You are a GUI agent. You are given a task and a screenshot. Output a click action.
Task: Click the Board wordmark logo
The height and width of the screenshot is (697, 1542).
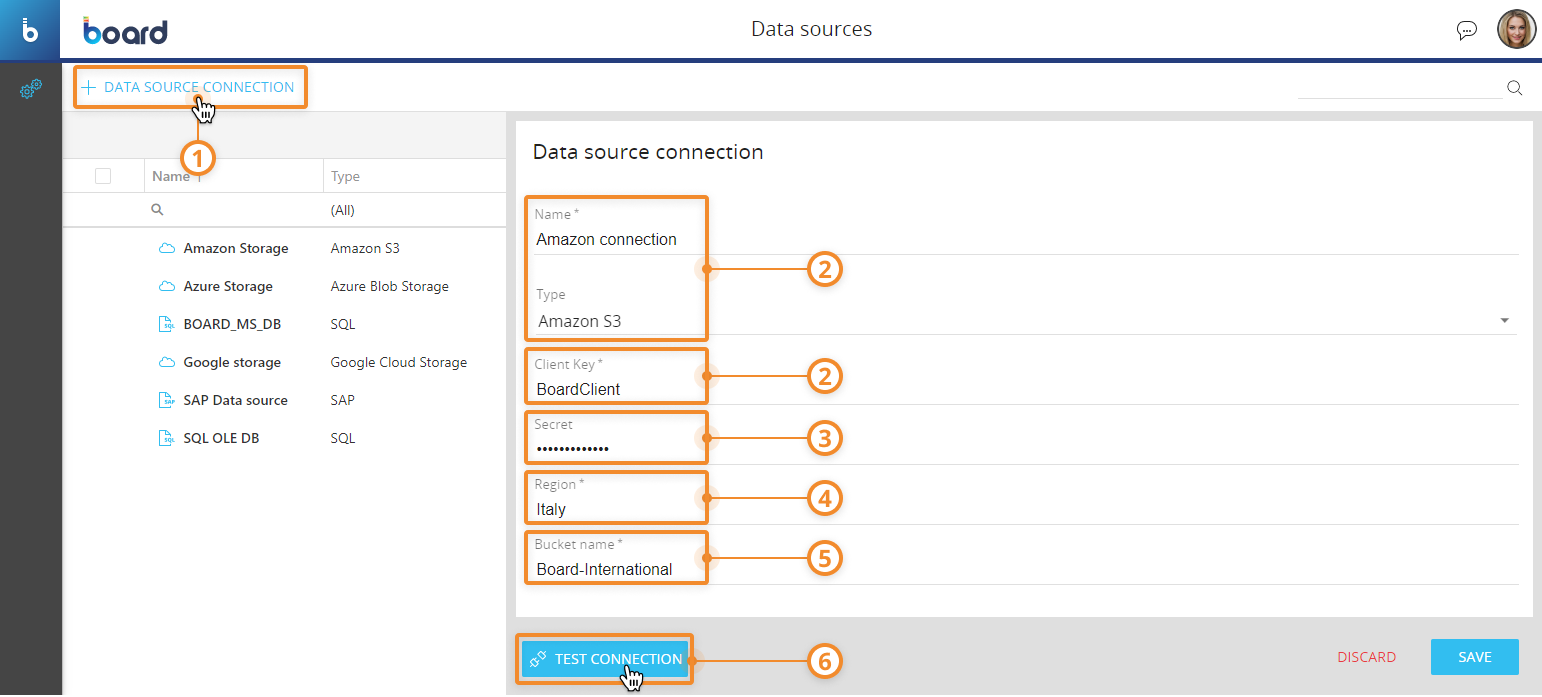coord(125,31)
